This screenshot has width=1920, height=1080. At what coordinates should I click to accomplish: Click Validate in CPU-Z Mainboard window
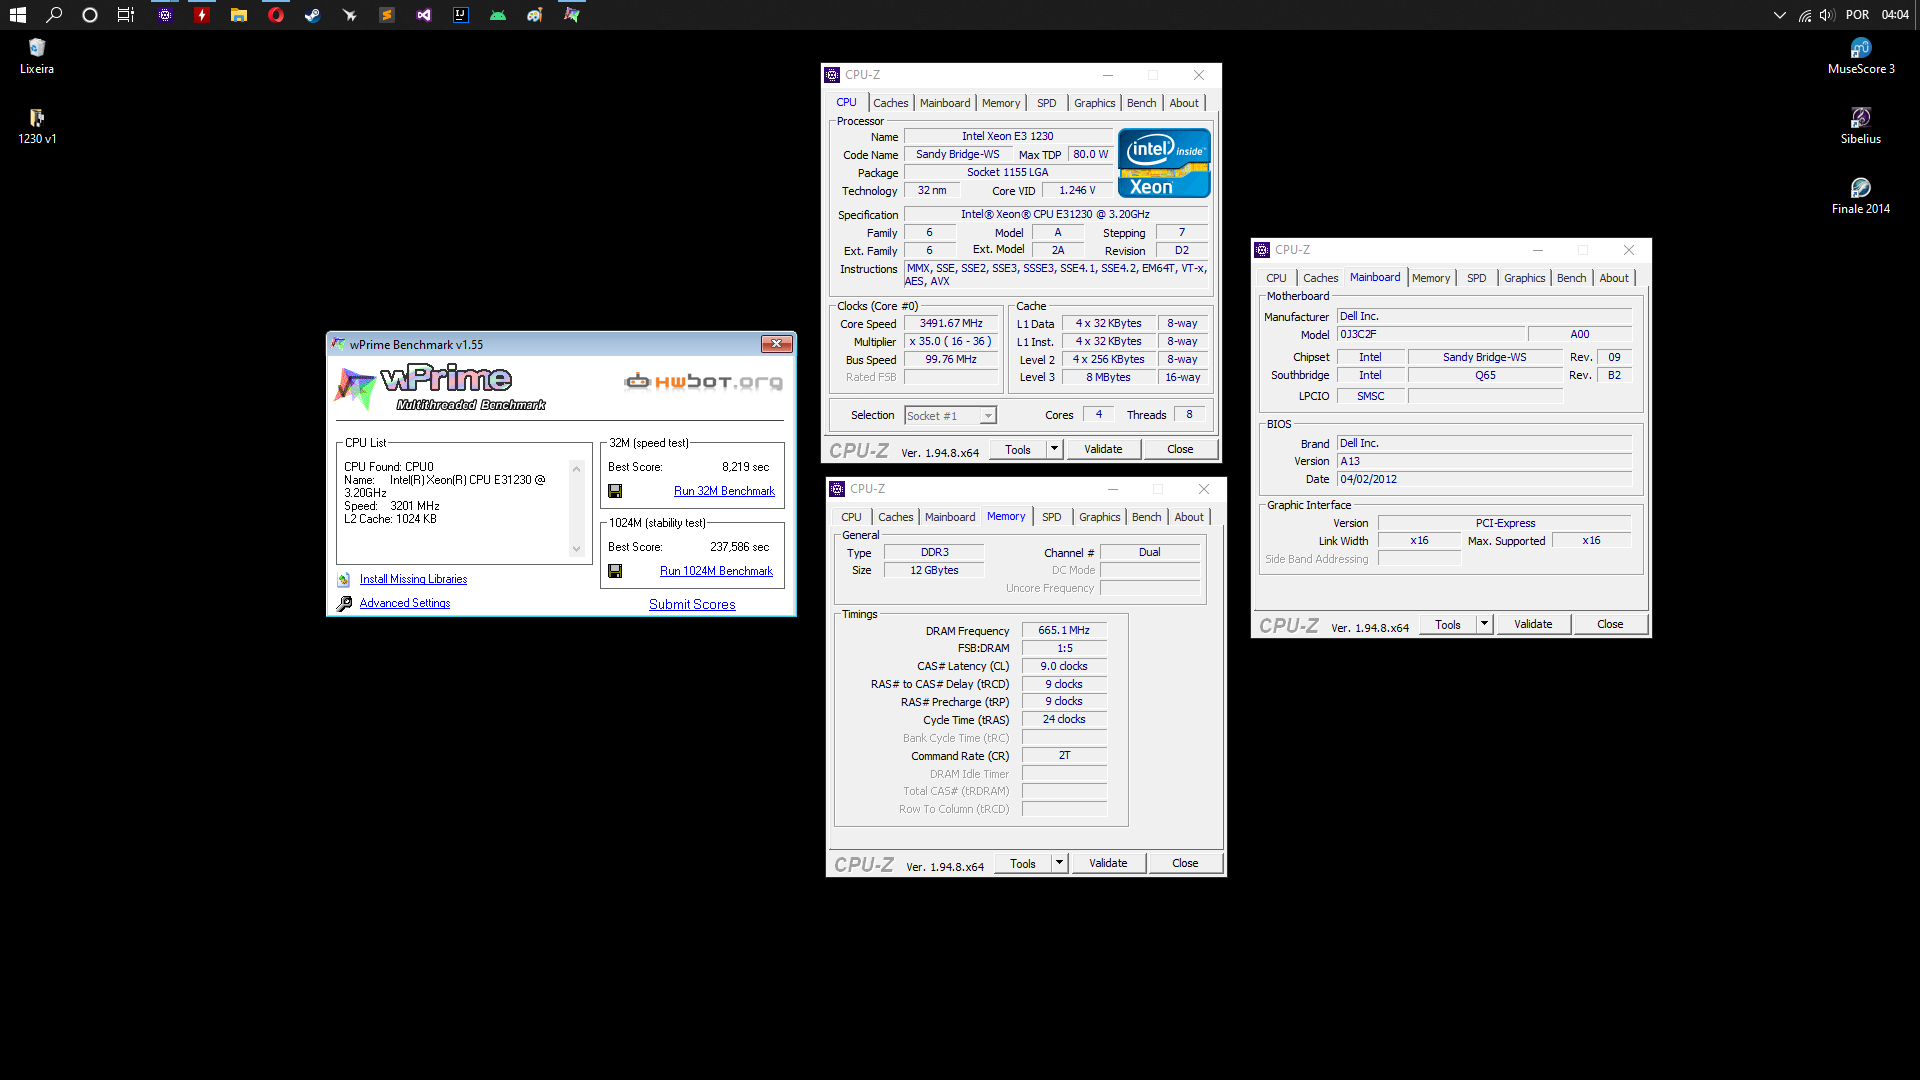(x=1533, y=624)
